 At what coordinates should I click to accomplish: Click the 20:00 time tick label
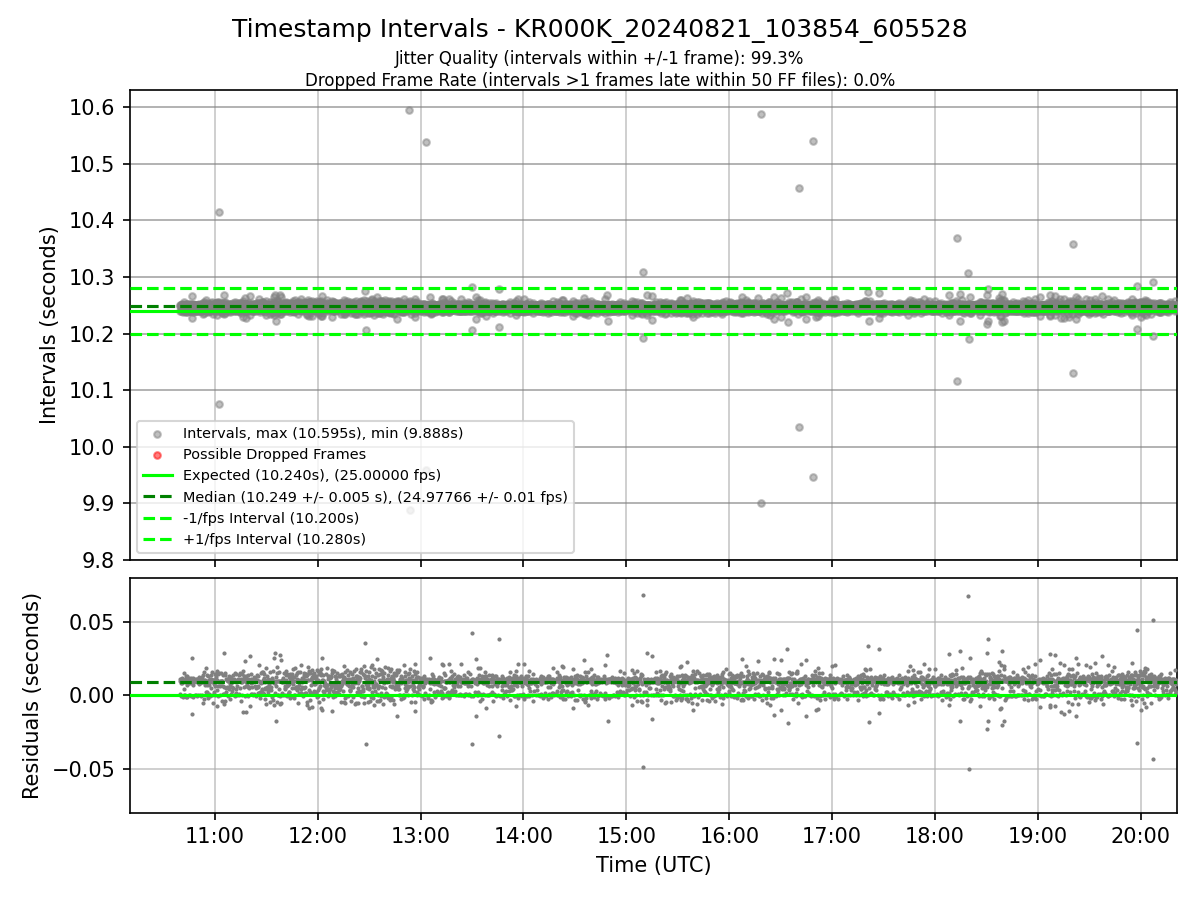pyautogui.click(x=1141, y=835)
